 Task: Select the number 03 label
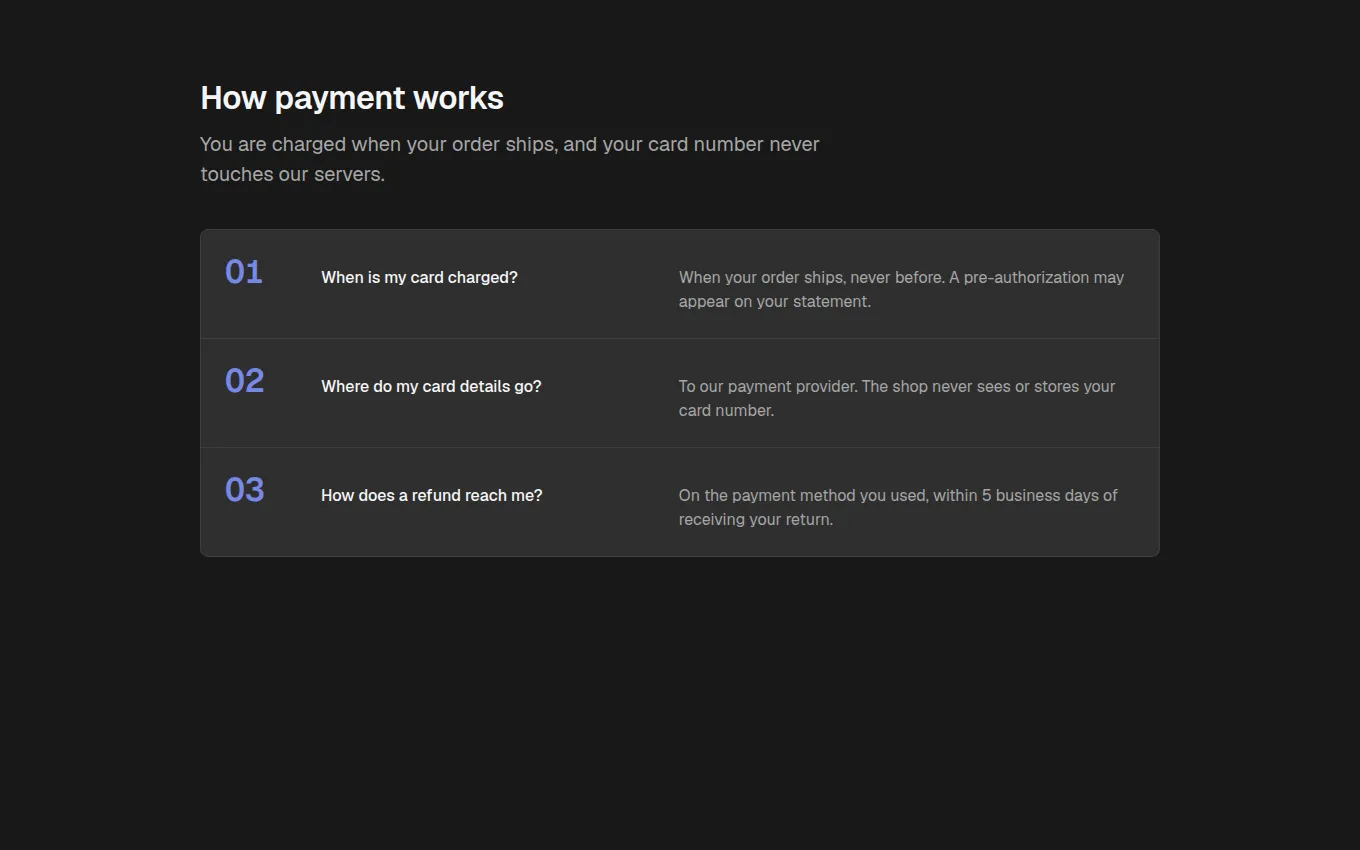point(245,490)
